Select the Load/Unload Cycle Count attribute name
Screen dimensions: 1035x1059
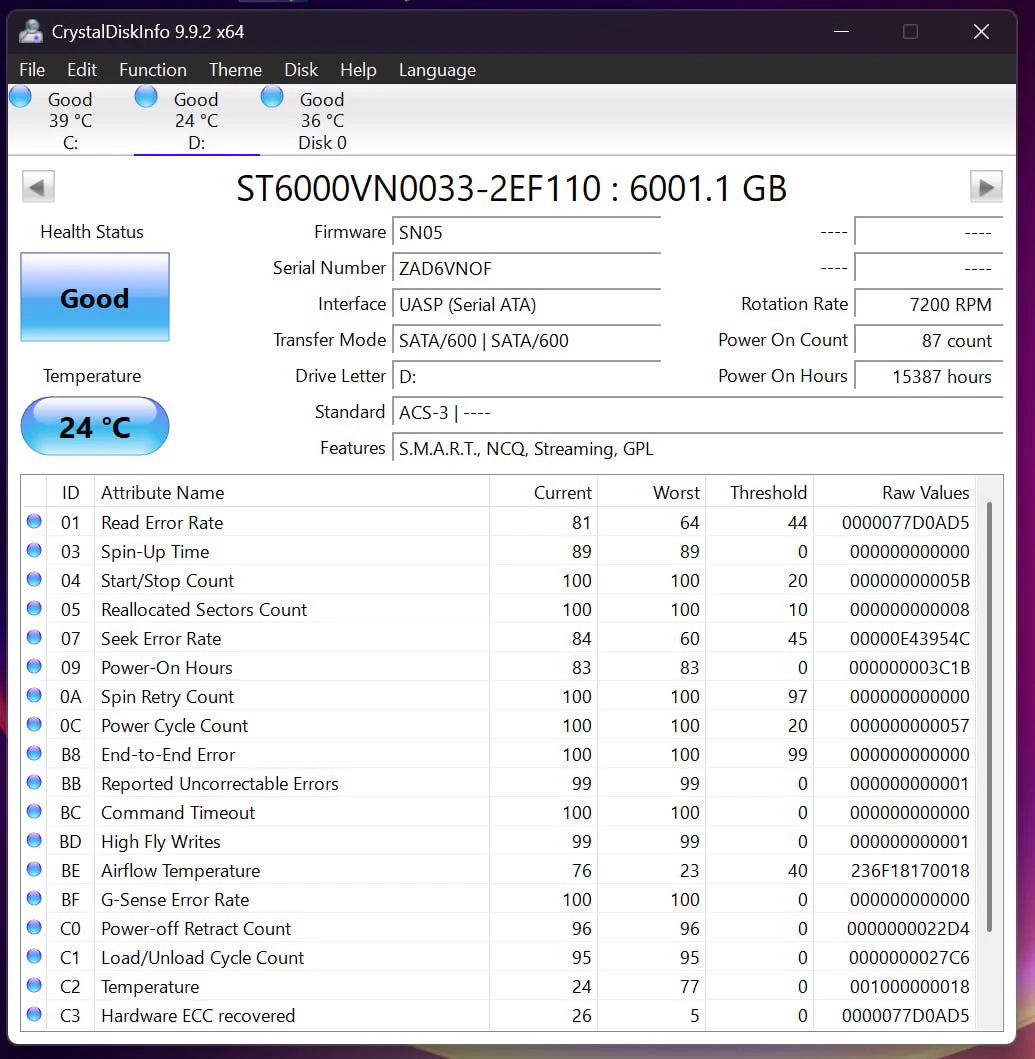pyautogui.click(x=203, y=958)
